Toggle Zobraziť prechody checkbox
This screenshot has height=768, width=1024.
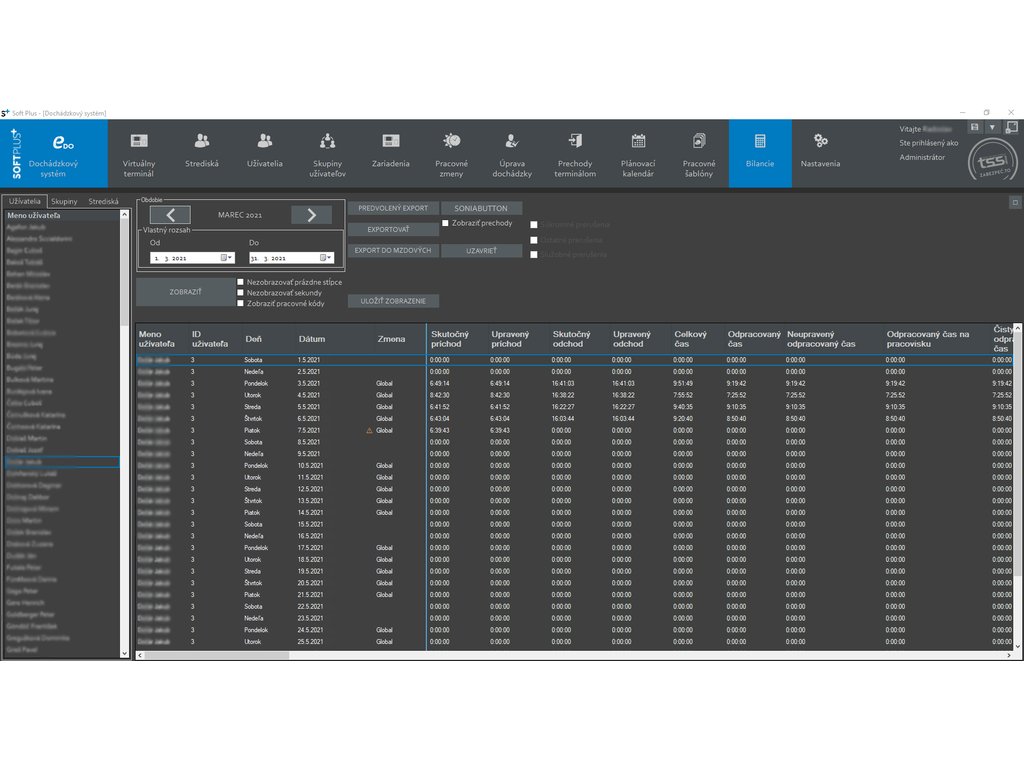point(445,223)
